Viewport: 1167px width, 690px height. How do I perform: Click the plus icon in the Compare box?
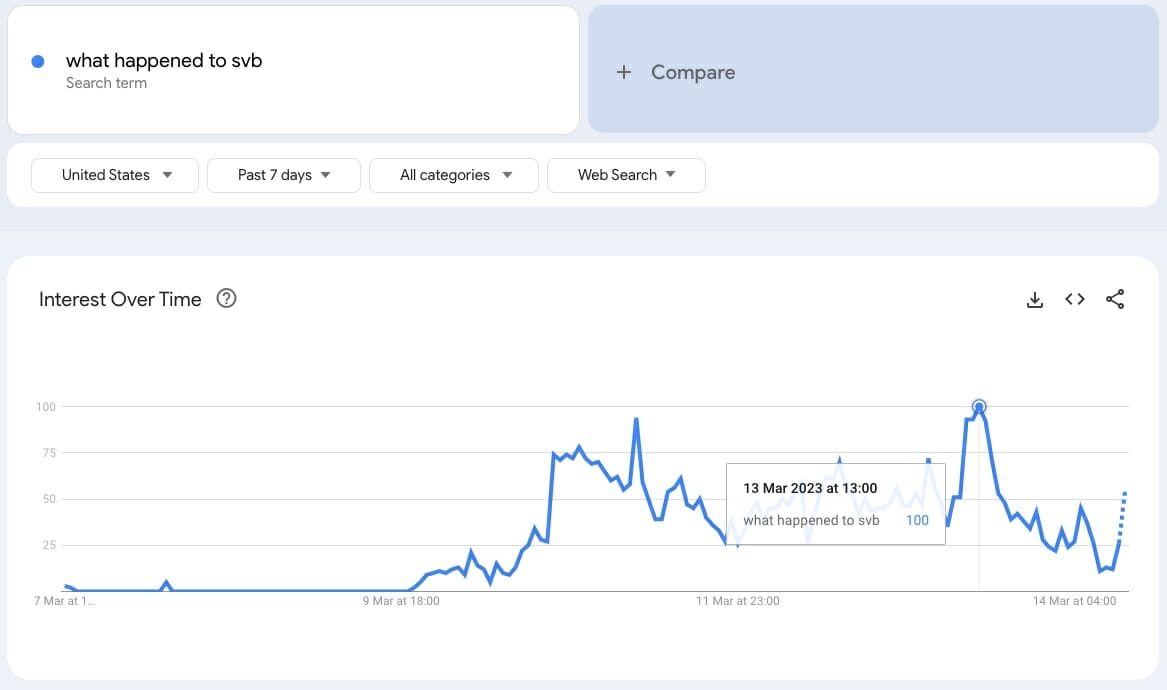tap(624, 72)
